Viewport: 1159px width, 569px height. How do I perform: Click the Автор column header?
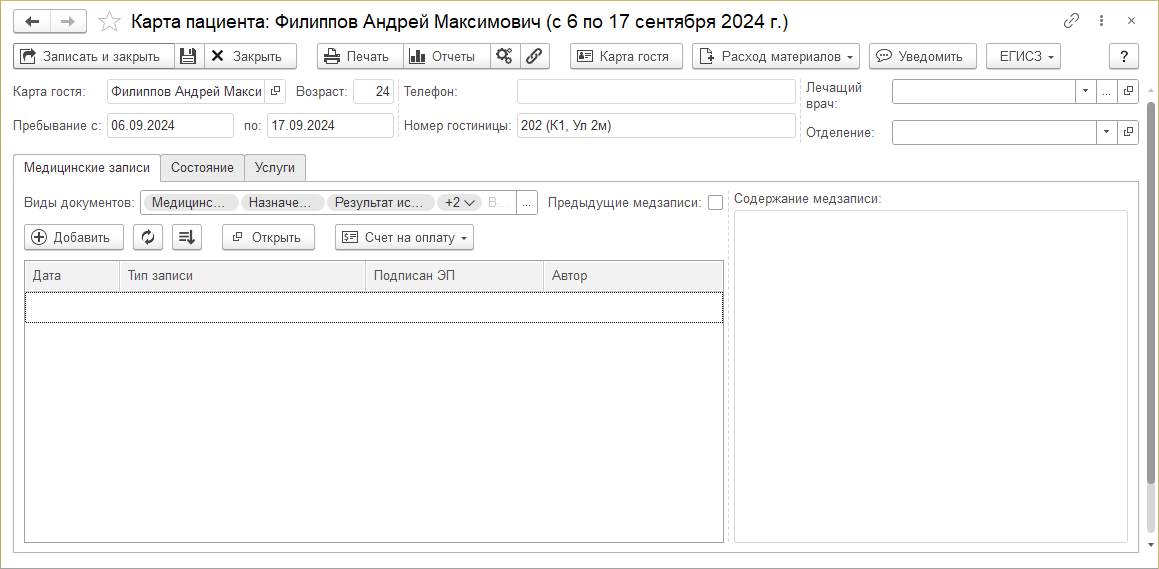[x=633, y=276]
